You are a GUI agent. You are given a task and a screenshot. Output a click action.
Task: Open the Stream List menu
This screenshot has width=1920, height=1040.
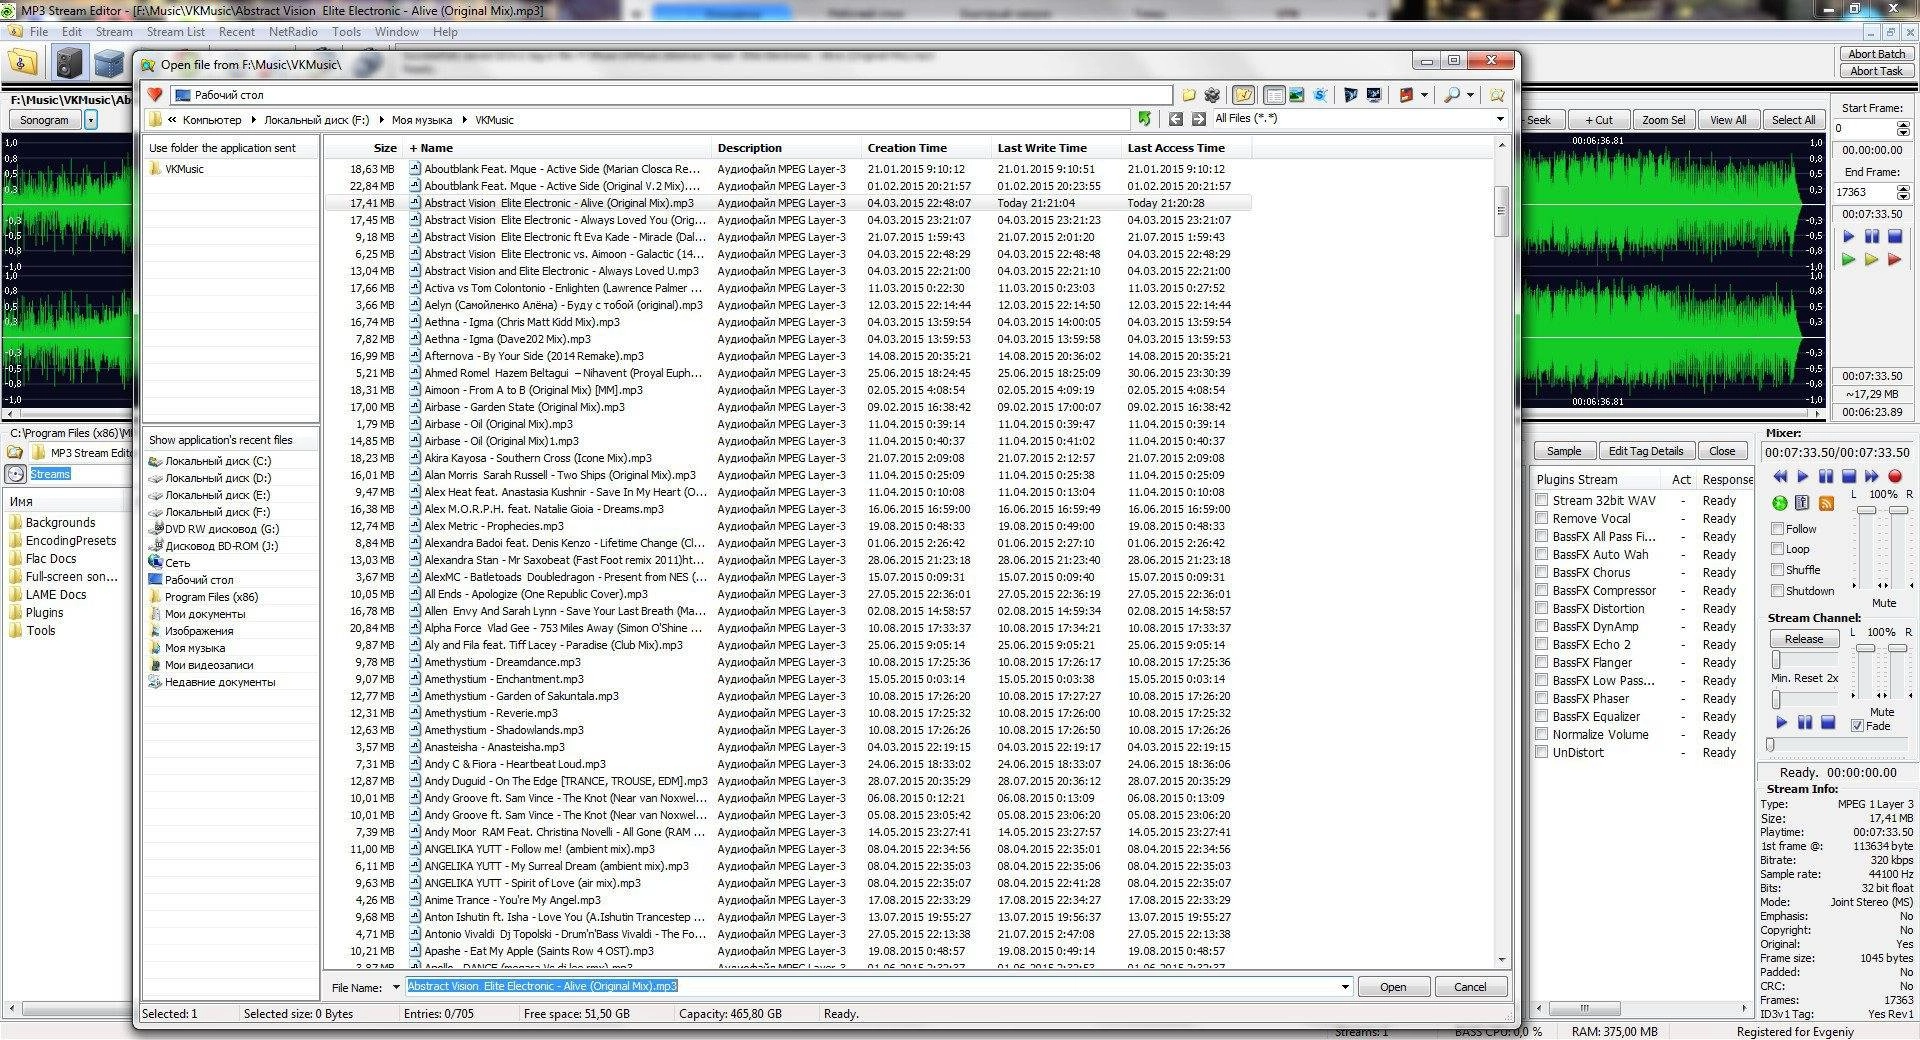[176, 32]
